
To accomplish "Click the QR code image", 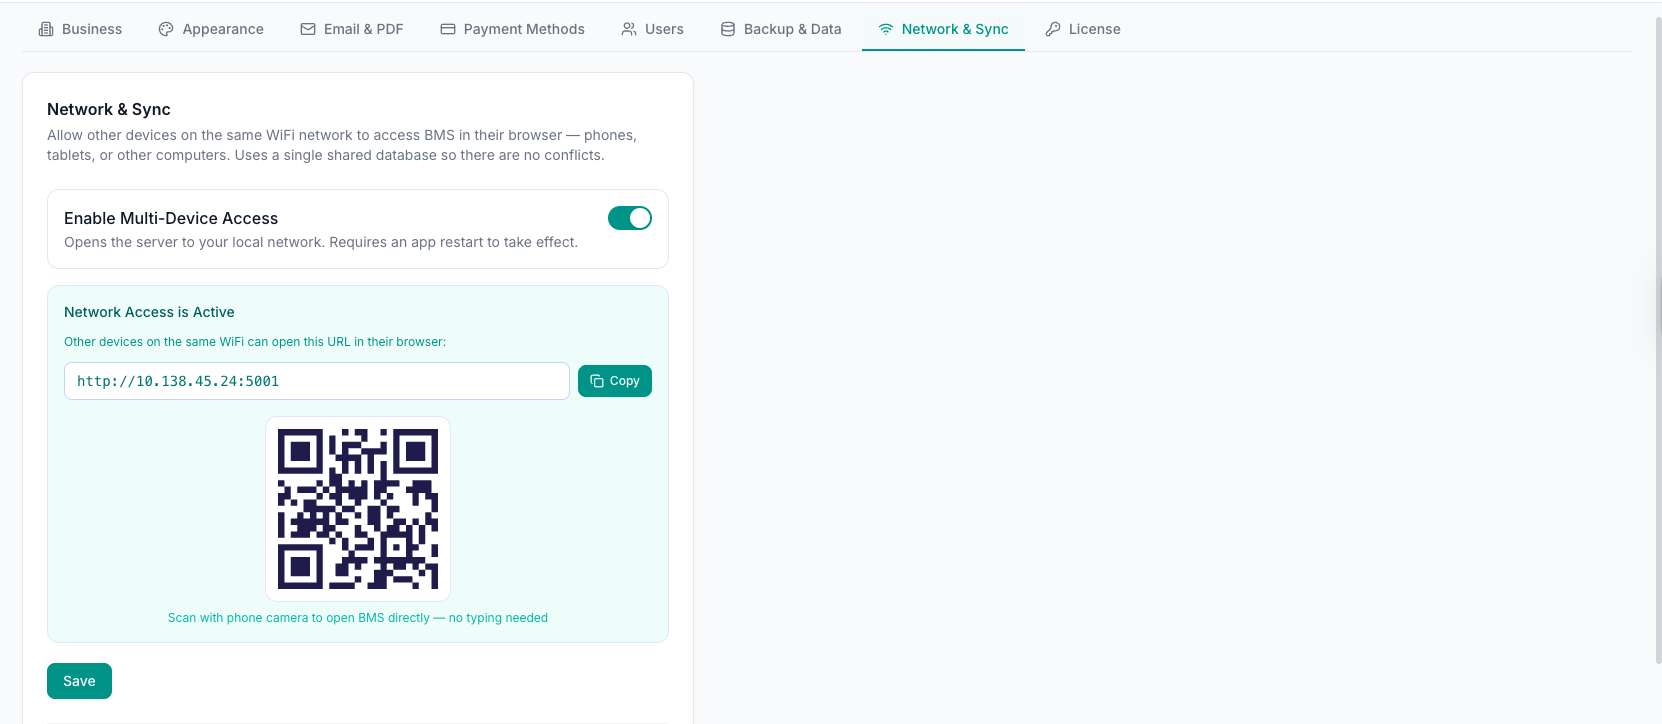I will click(358, 509).
